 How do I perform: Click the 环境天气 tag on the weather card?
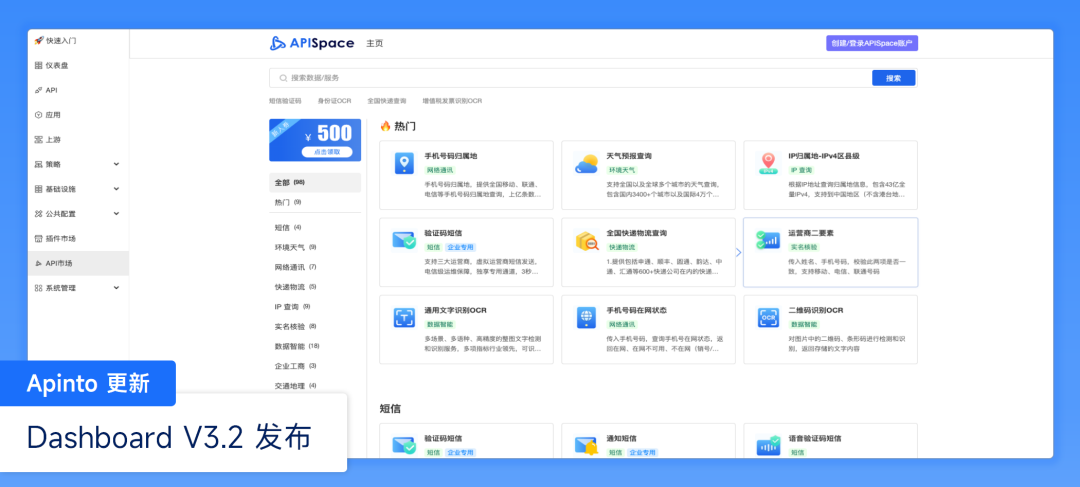622,169
